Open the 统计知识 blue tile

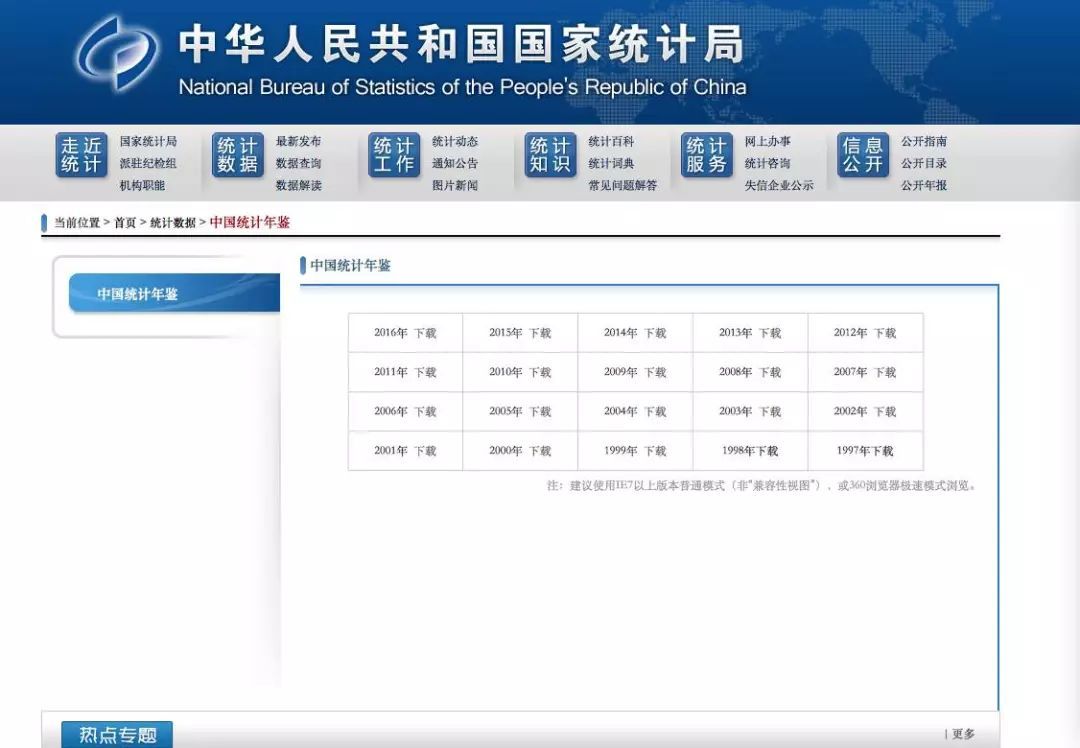click(x=550, y=155)
